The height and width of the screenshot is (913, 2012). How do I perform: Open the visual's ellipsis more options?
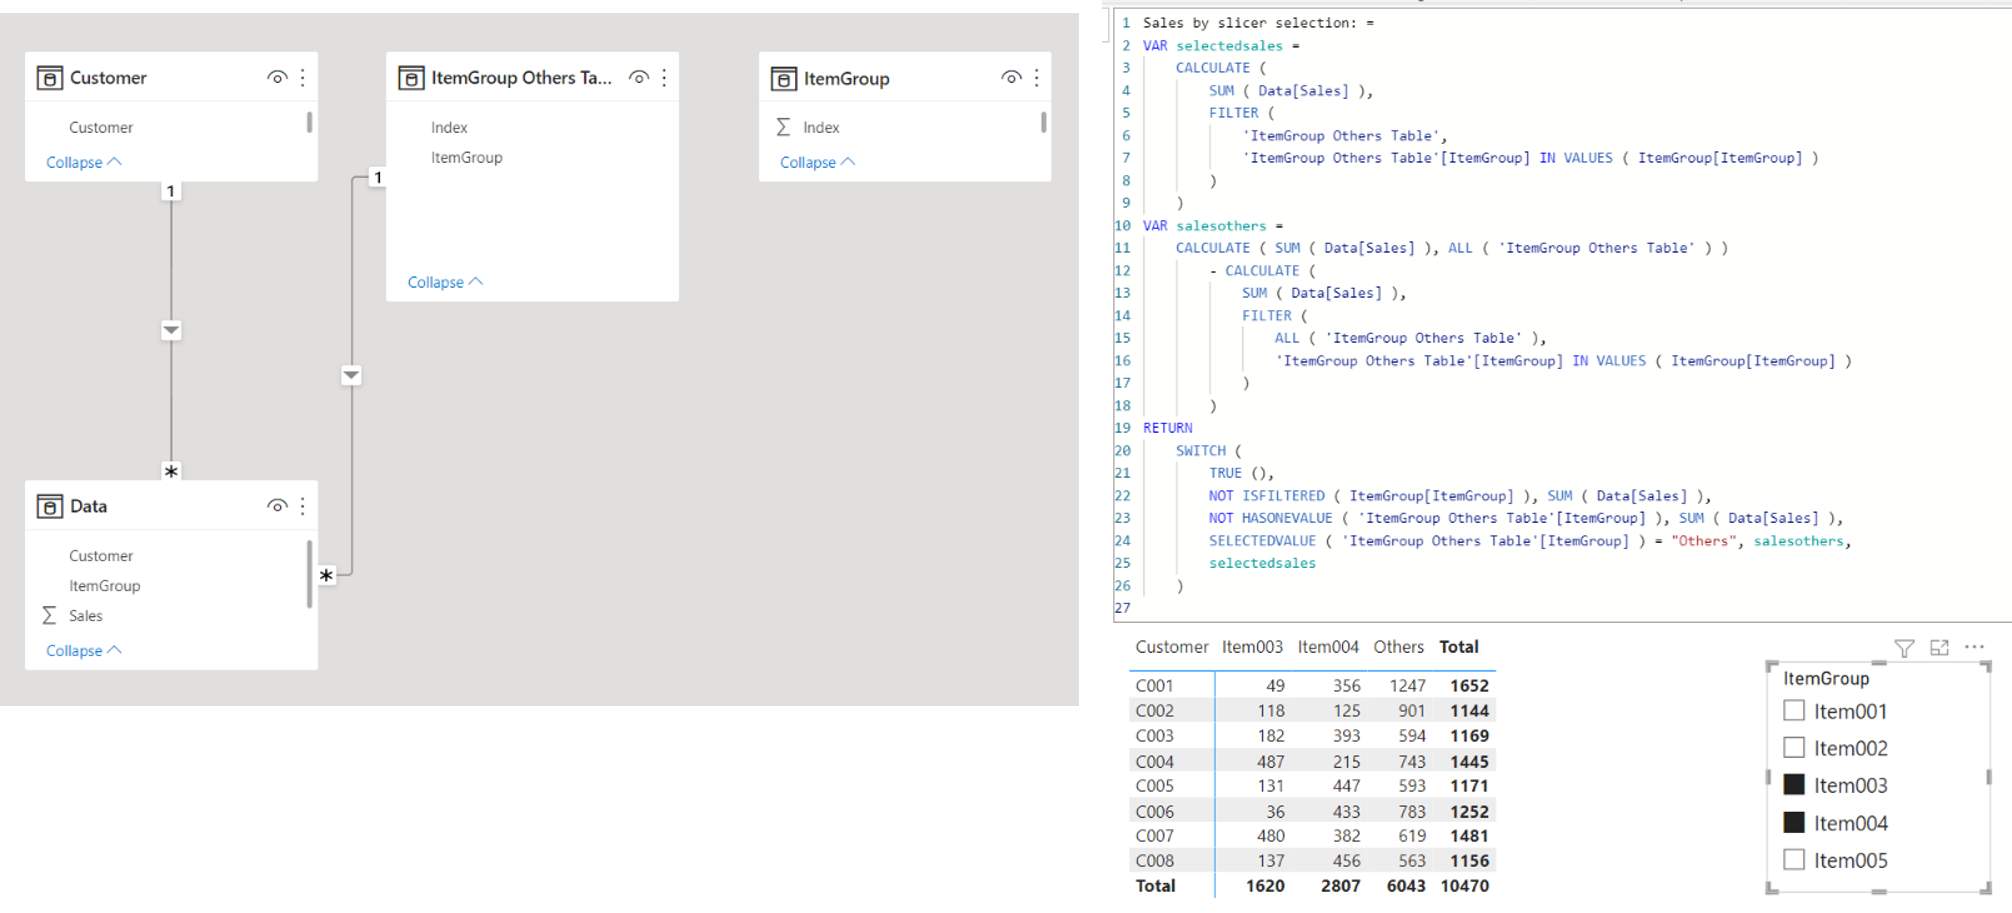(x=1974, y=647)
